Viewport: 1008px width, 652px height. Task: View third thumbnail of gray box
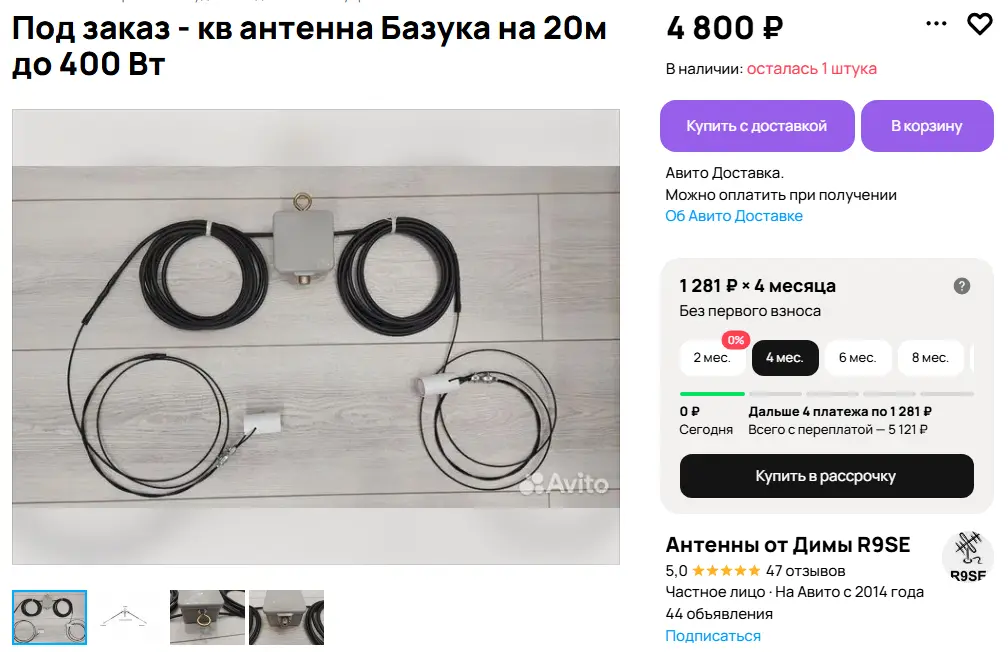(x=207, y=617)
